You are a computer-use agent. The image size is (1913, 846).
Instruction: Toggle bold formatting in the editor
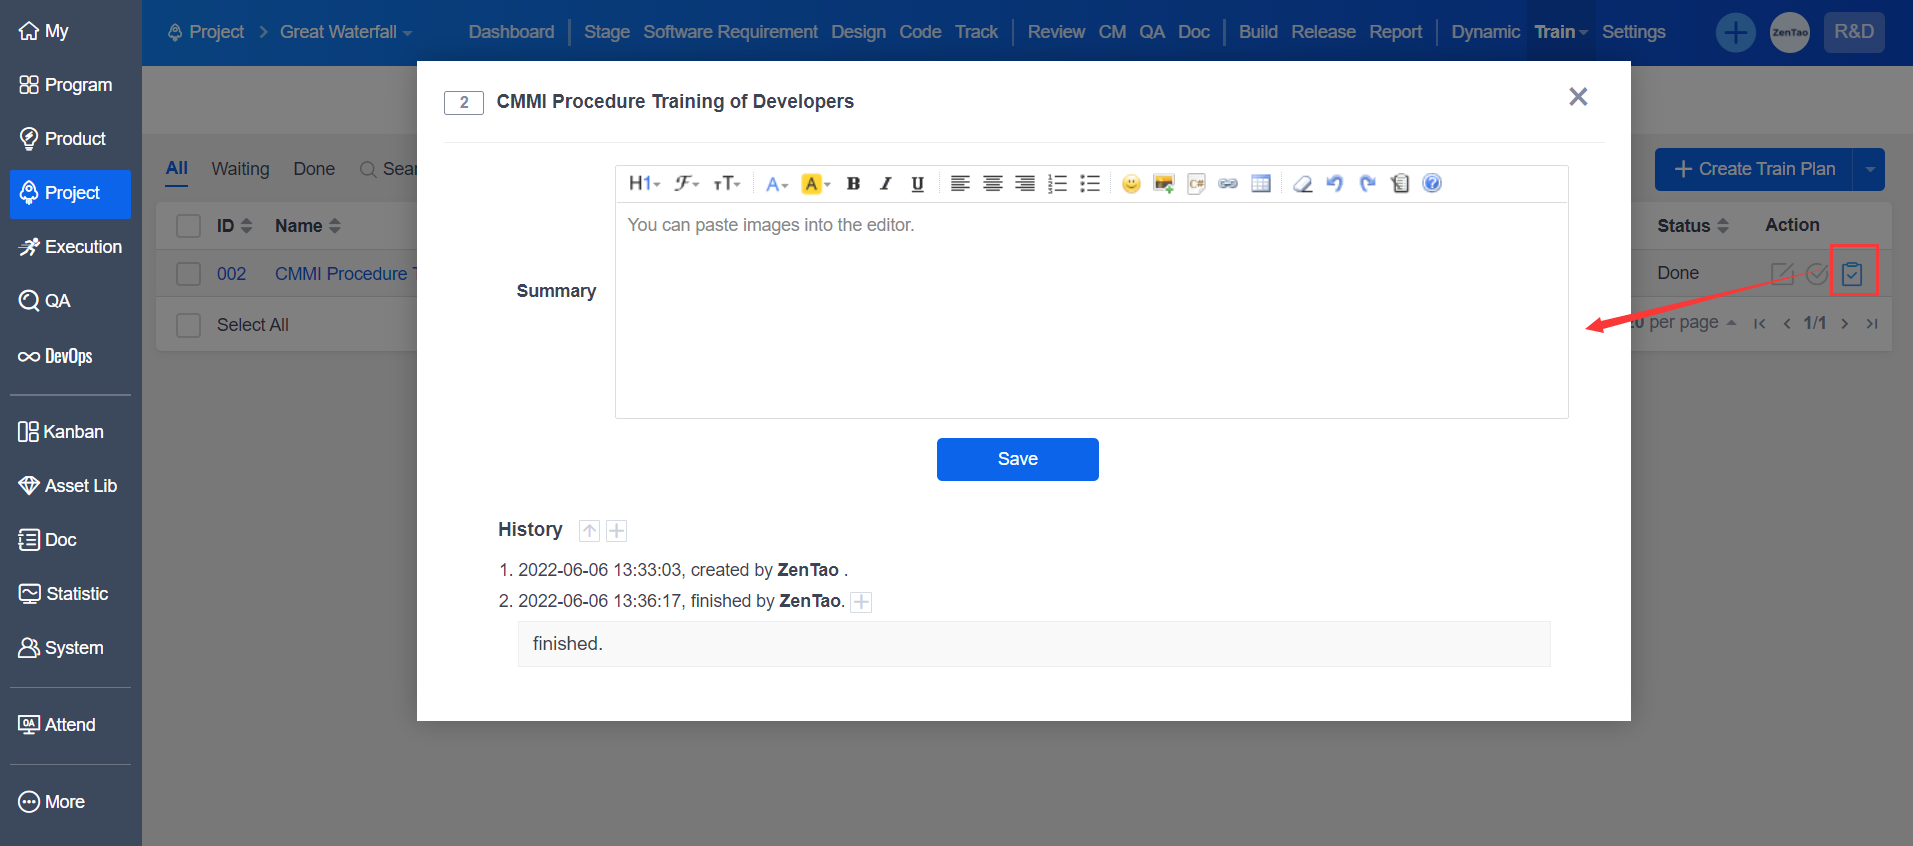coord(853,183)
